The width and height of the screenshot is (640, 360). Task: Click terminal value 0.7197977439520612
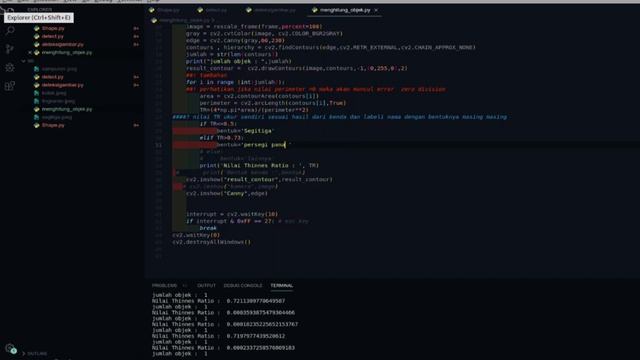(x=256, y=336)
